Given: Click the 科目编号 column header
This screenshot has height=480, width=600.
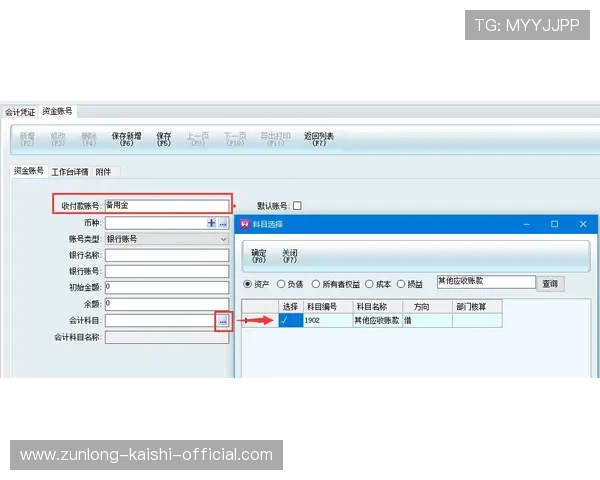Looking at the screenshot, I should [x=328, y=307].
